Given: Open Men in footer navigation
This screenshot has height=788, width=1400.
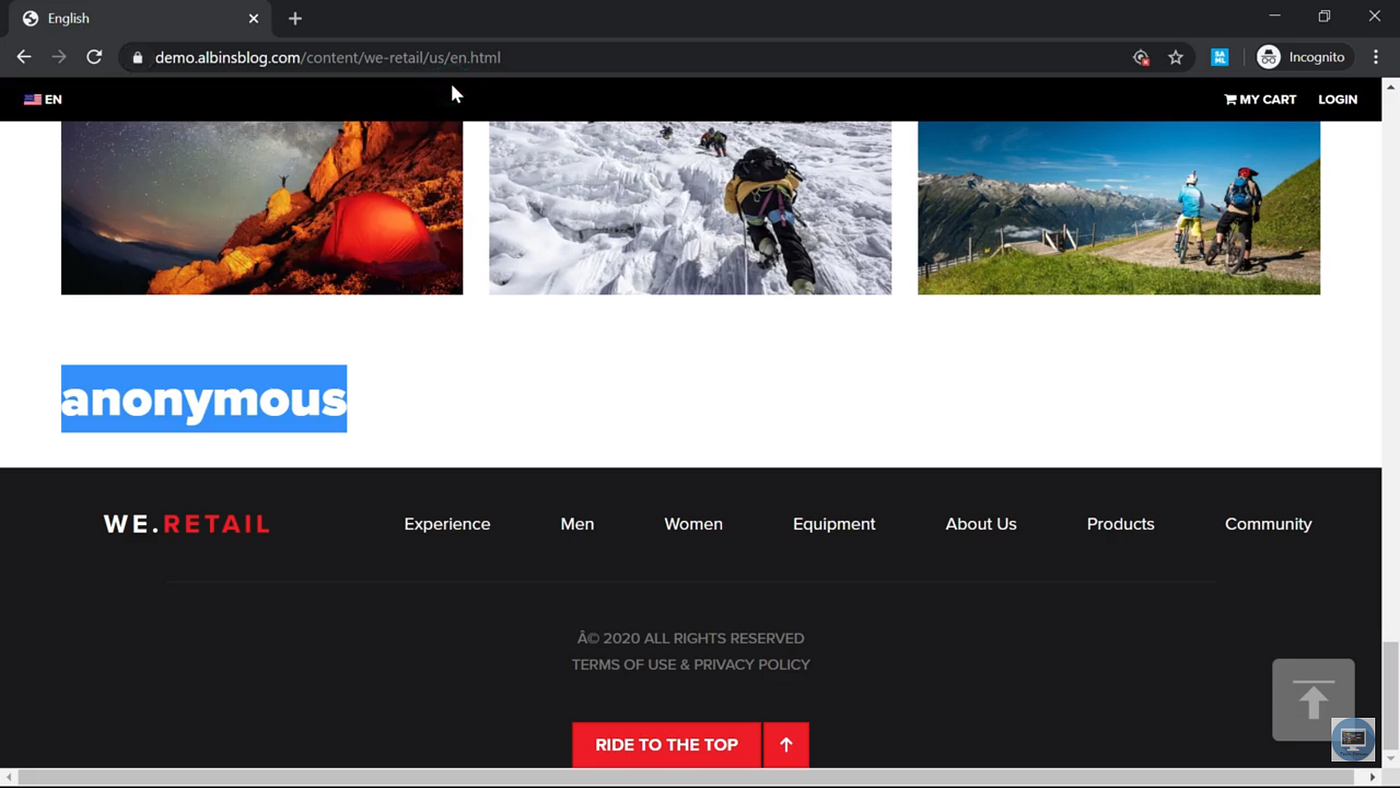Looking at the screenshot, I should [x=577, y=524].
